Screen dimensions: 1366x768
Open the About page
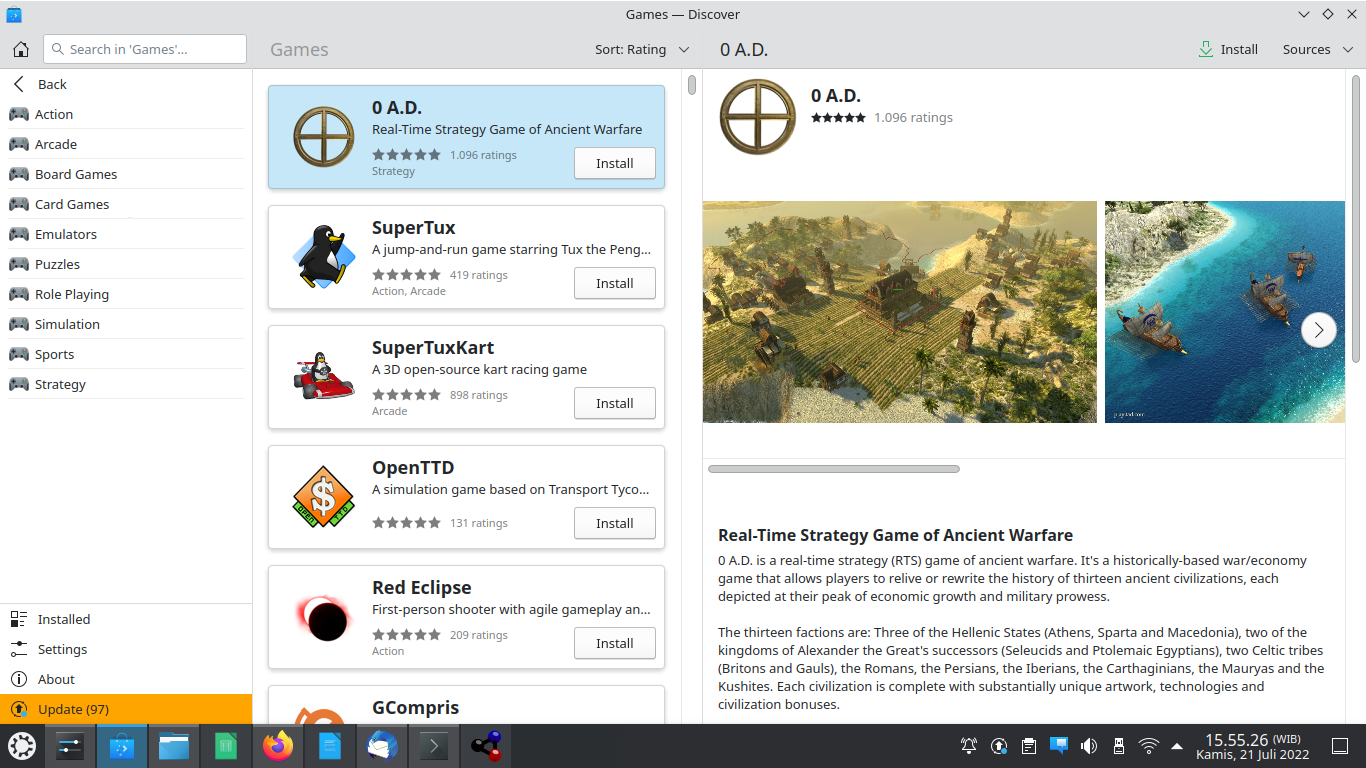point(126,679)
